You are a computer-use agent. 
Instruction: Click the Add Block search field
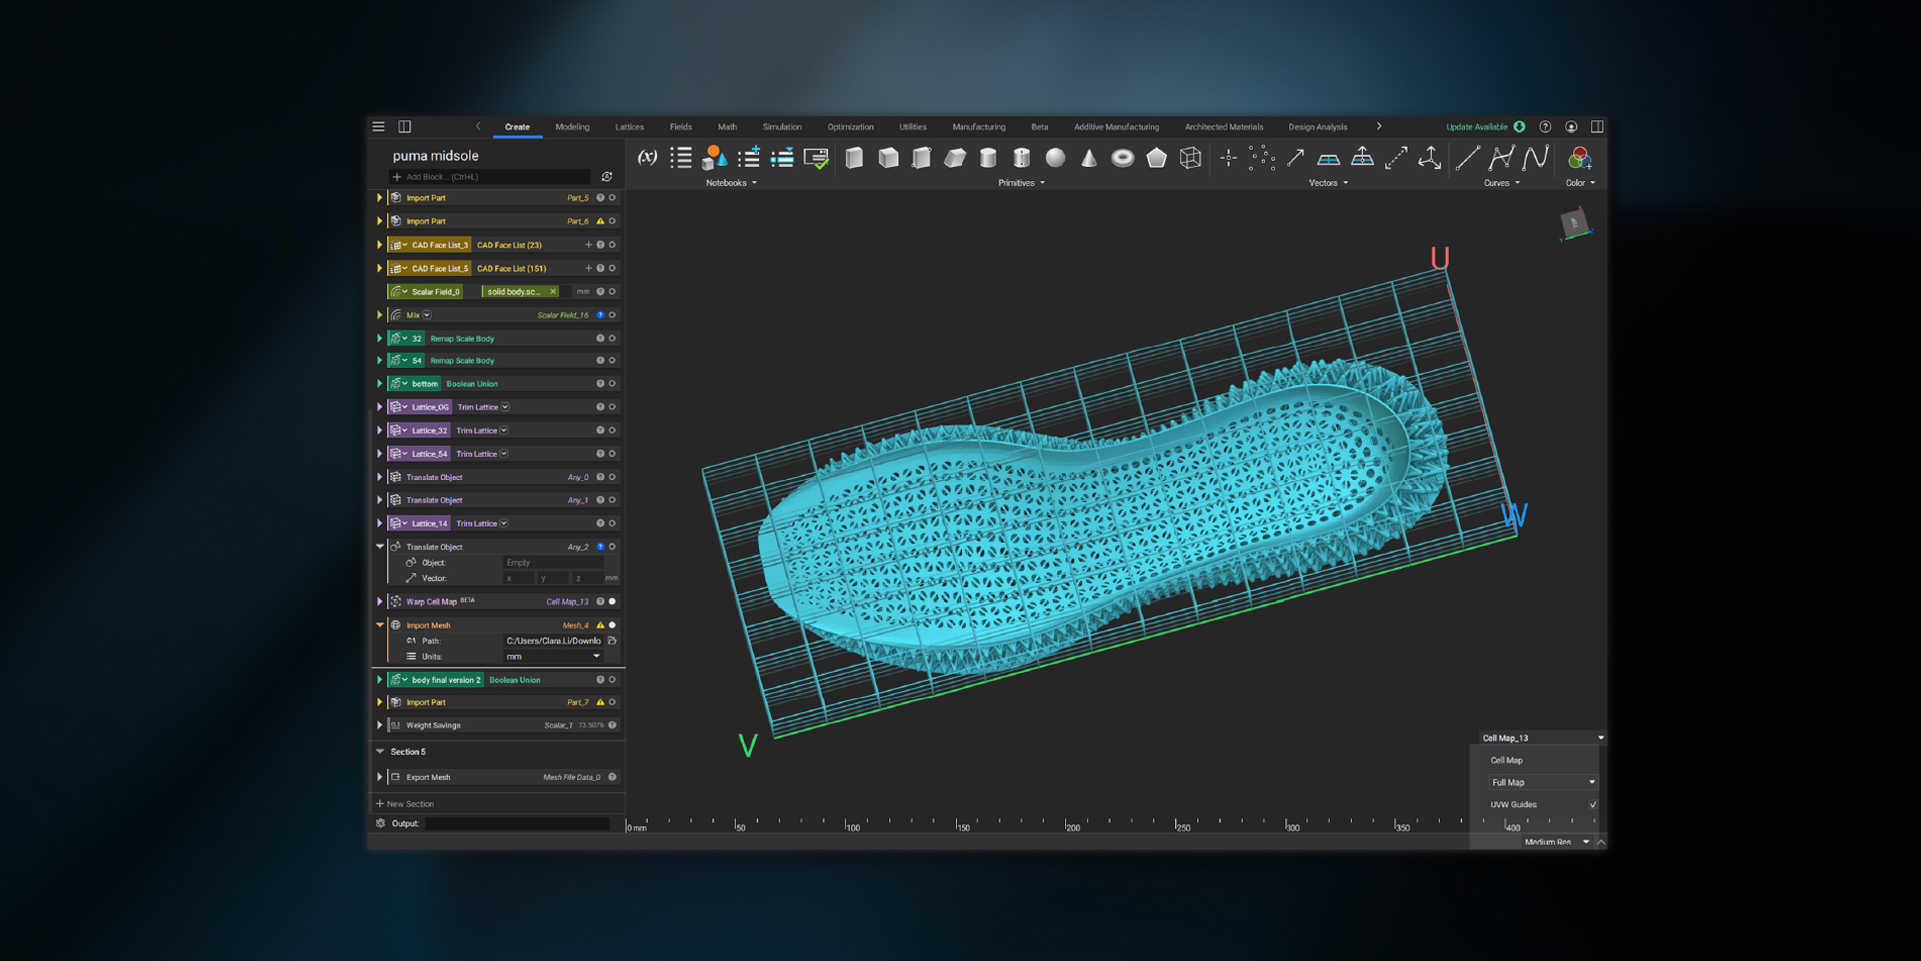click(x=490, y=177)
